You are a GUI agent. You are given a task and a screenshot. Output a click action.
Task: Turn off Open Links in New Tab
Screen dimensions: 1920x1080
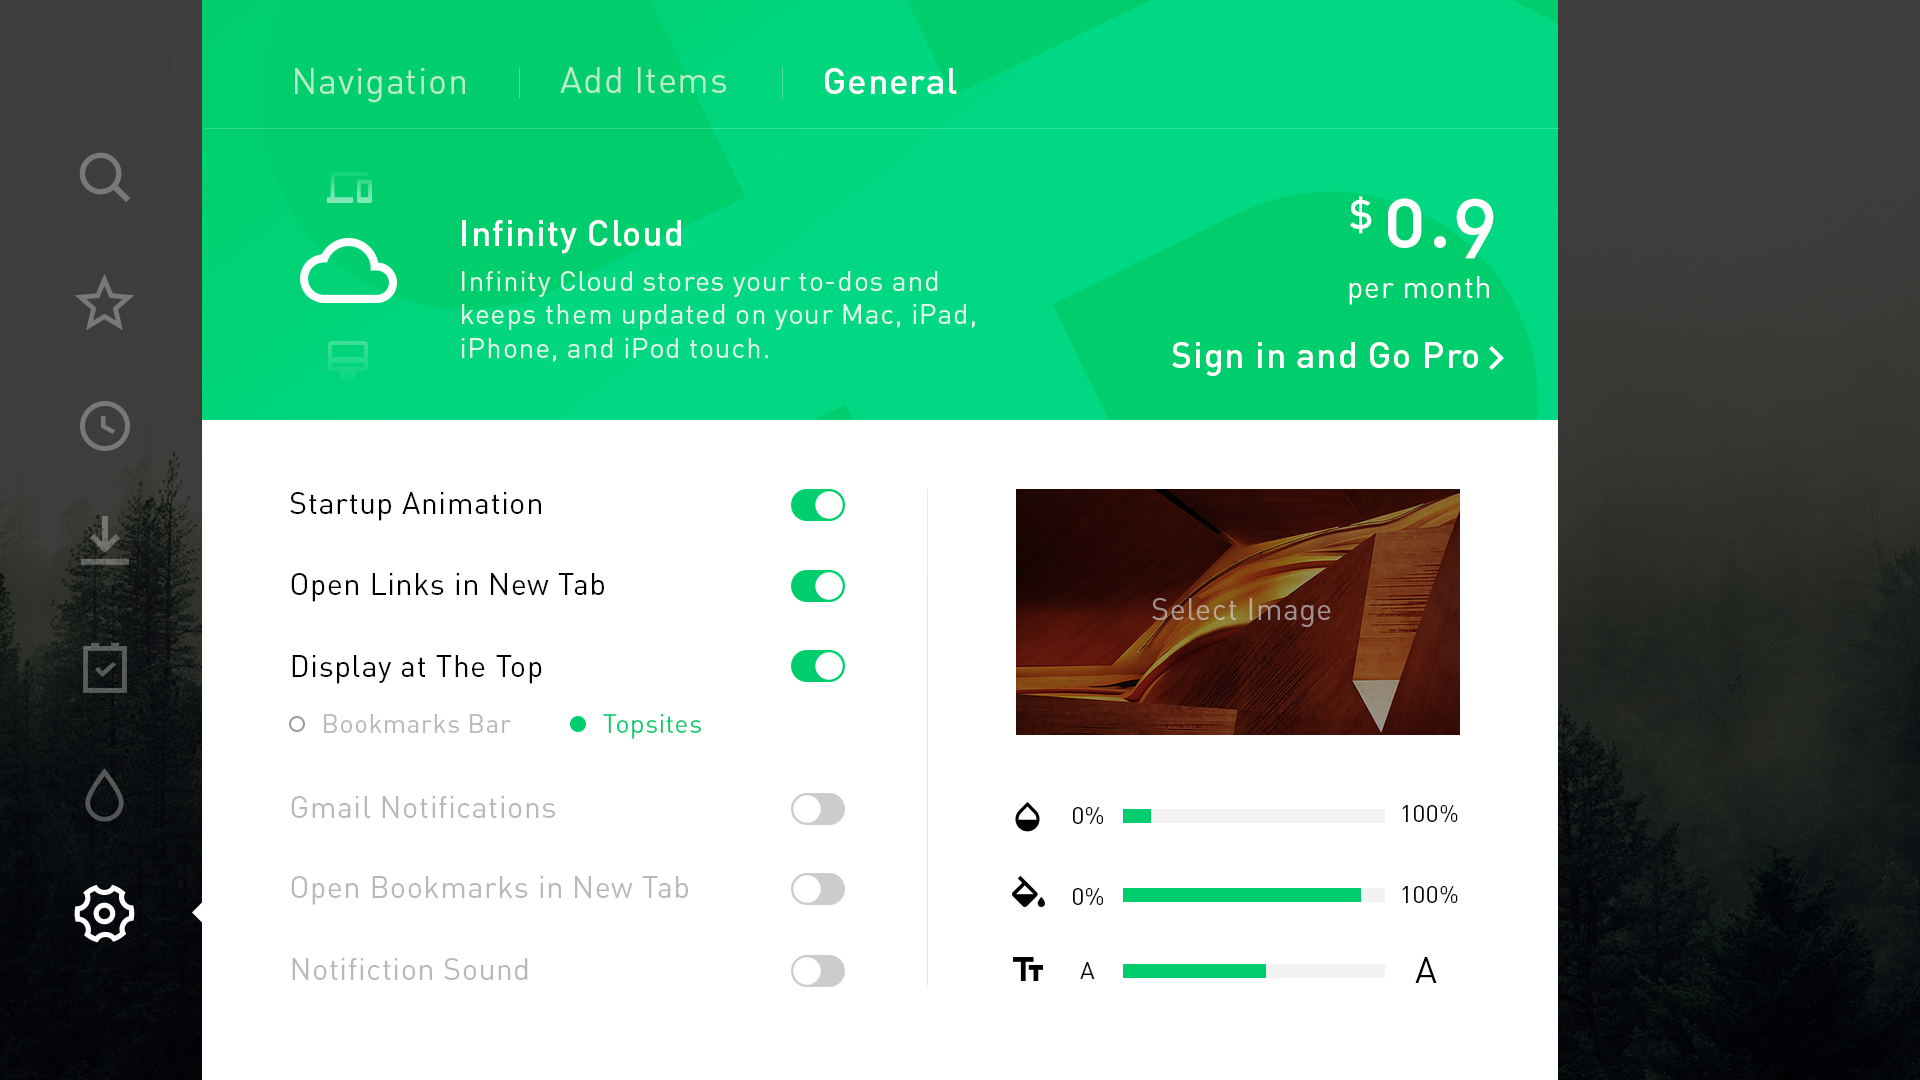[817, 586]
